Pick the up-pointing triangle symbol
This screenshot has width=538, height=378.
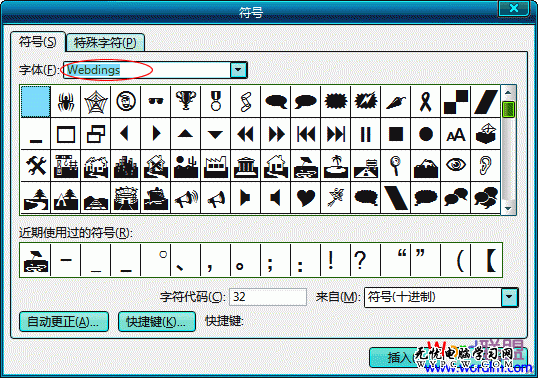pyautogui.click(x=186, y=134)
